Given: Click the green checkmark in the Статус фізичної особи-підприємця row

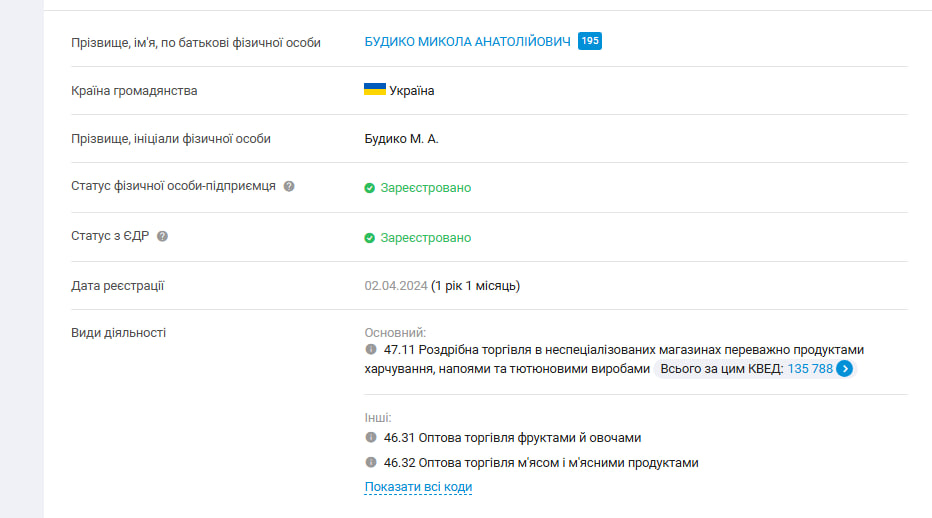Looking at the screenshot, I should tap(370, 188).
